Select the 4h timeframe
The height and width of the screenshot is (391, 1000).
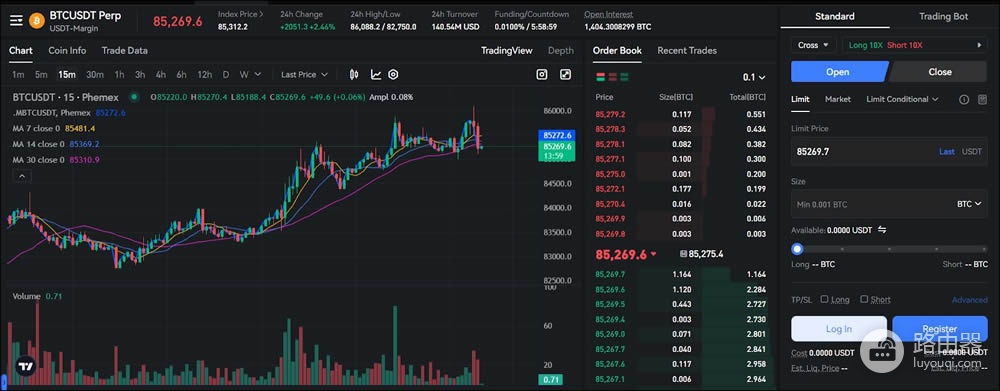(161, 75)
